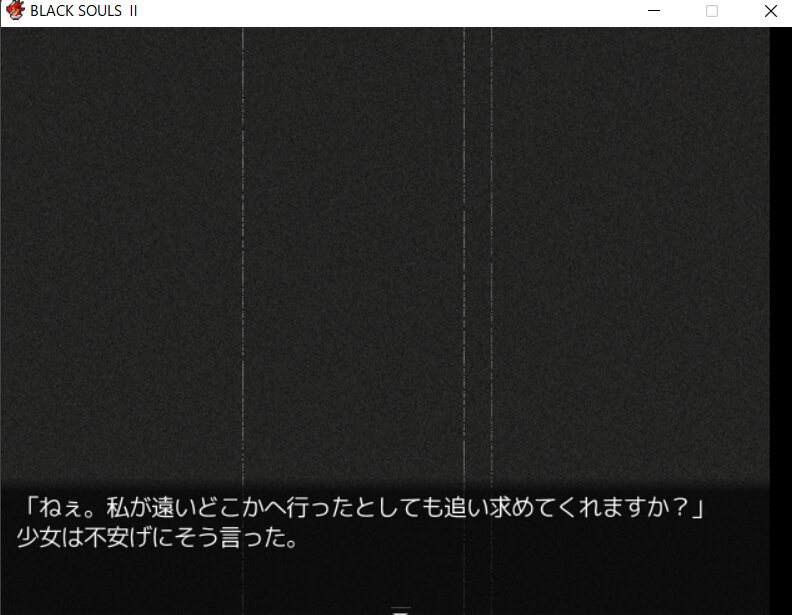This screenshot has width=792, height=615.
Task: Click the narration line 少女は不安げにそう言った。
Action: (157, 537)
